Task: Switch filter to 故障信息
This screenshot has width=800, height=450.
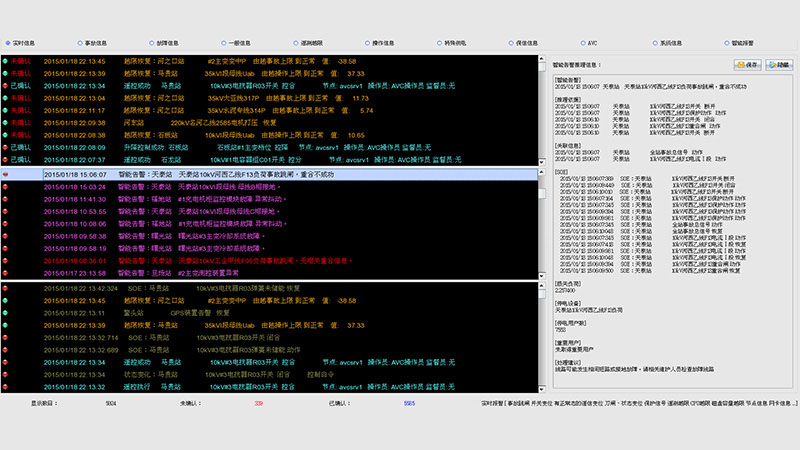Action: coord(148,44)
